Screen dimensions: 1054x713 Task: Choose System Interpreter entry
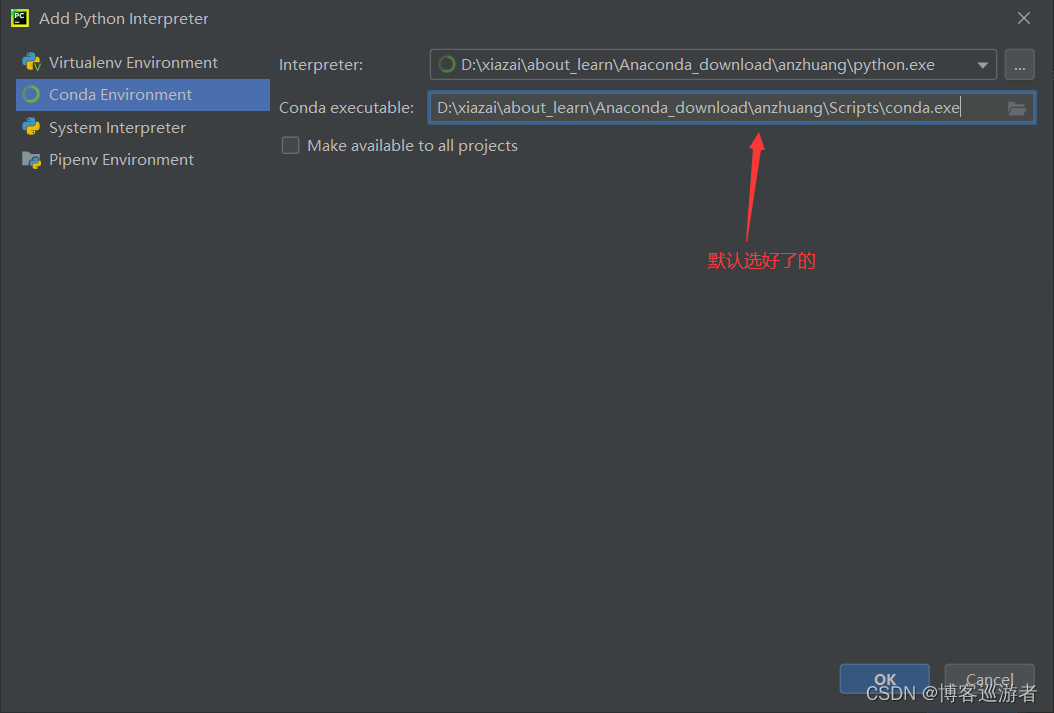(x=143, y=127)
